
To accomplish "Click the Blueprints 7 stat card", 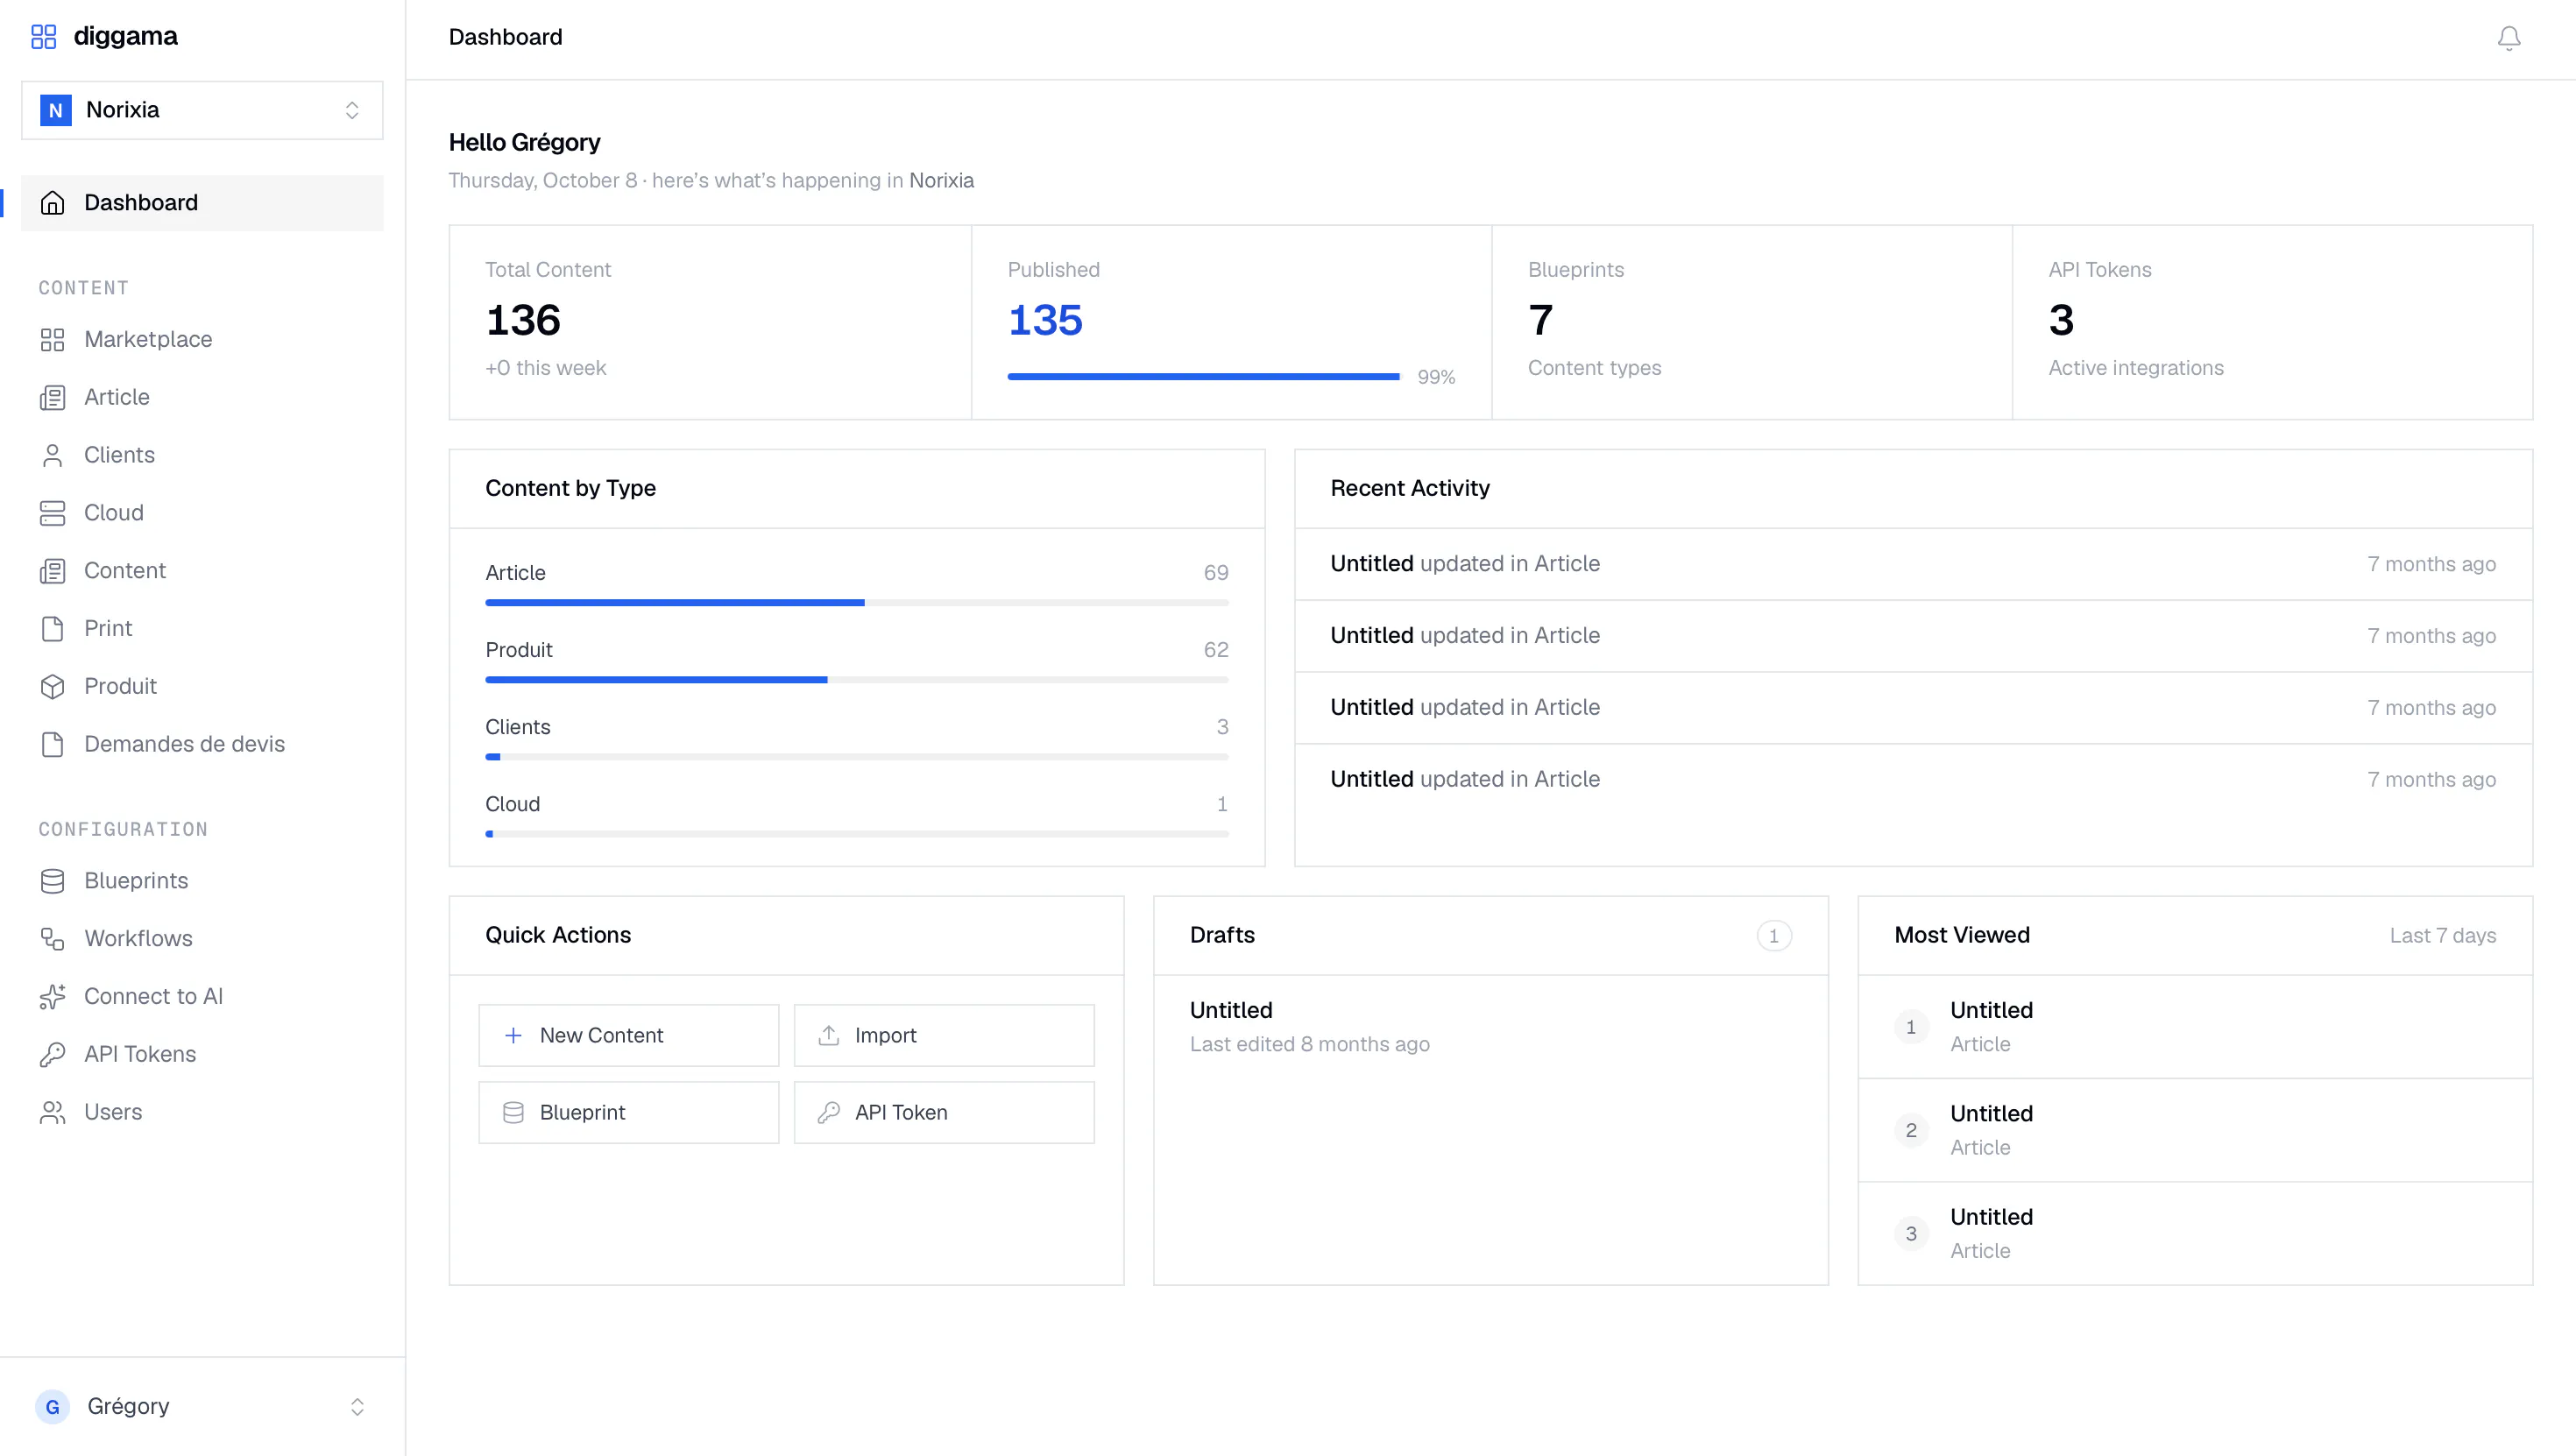I will pyautogui.click(x=1752, y=322).
